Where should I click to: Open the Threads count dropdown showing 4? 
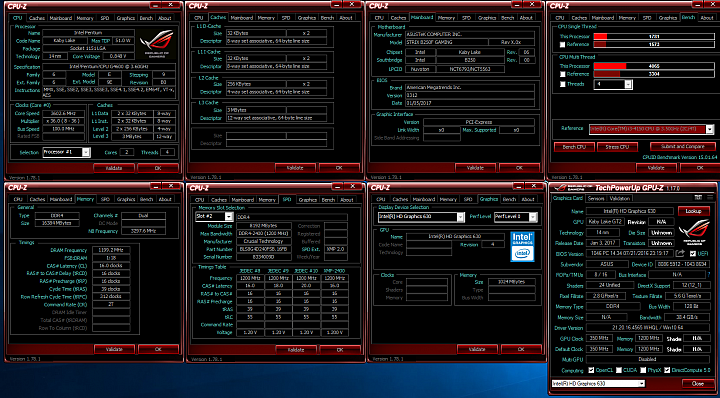click(613, 84)
